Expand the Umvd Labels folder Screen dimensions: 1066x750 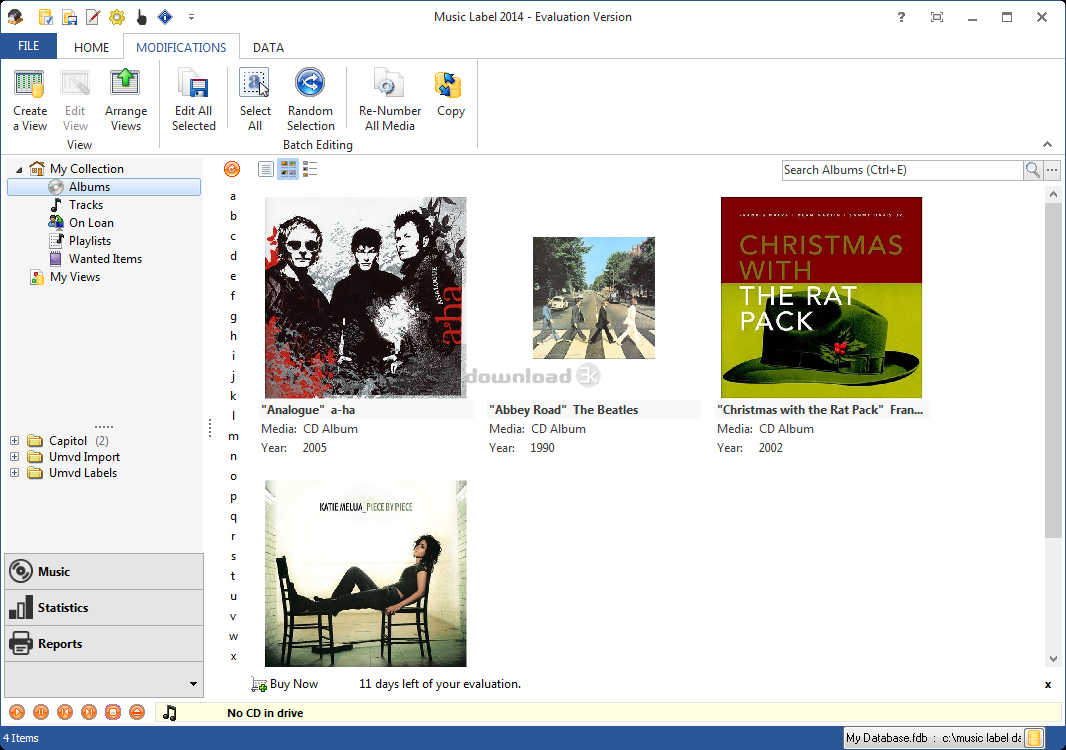pos(14,473)
